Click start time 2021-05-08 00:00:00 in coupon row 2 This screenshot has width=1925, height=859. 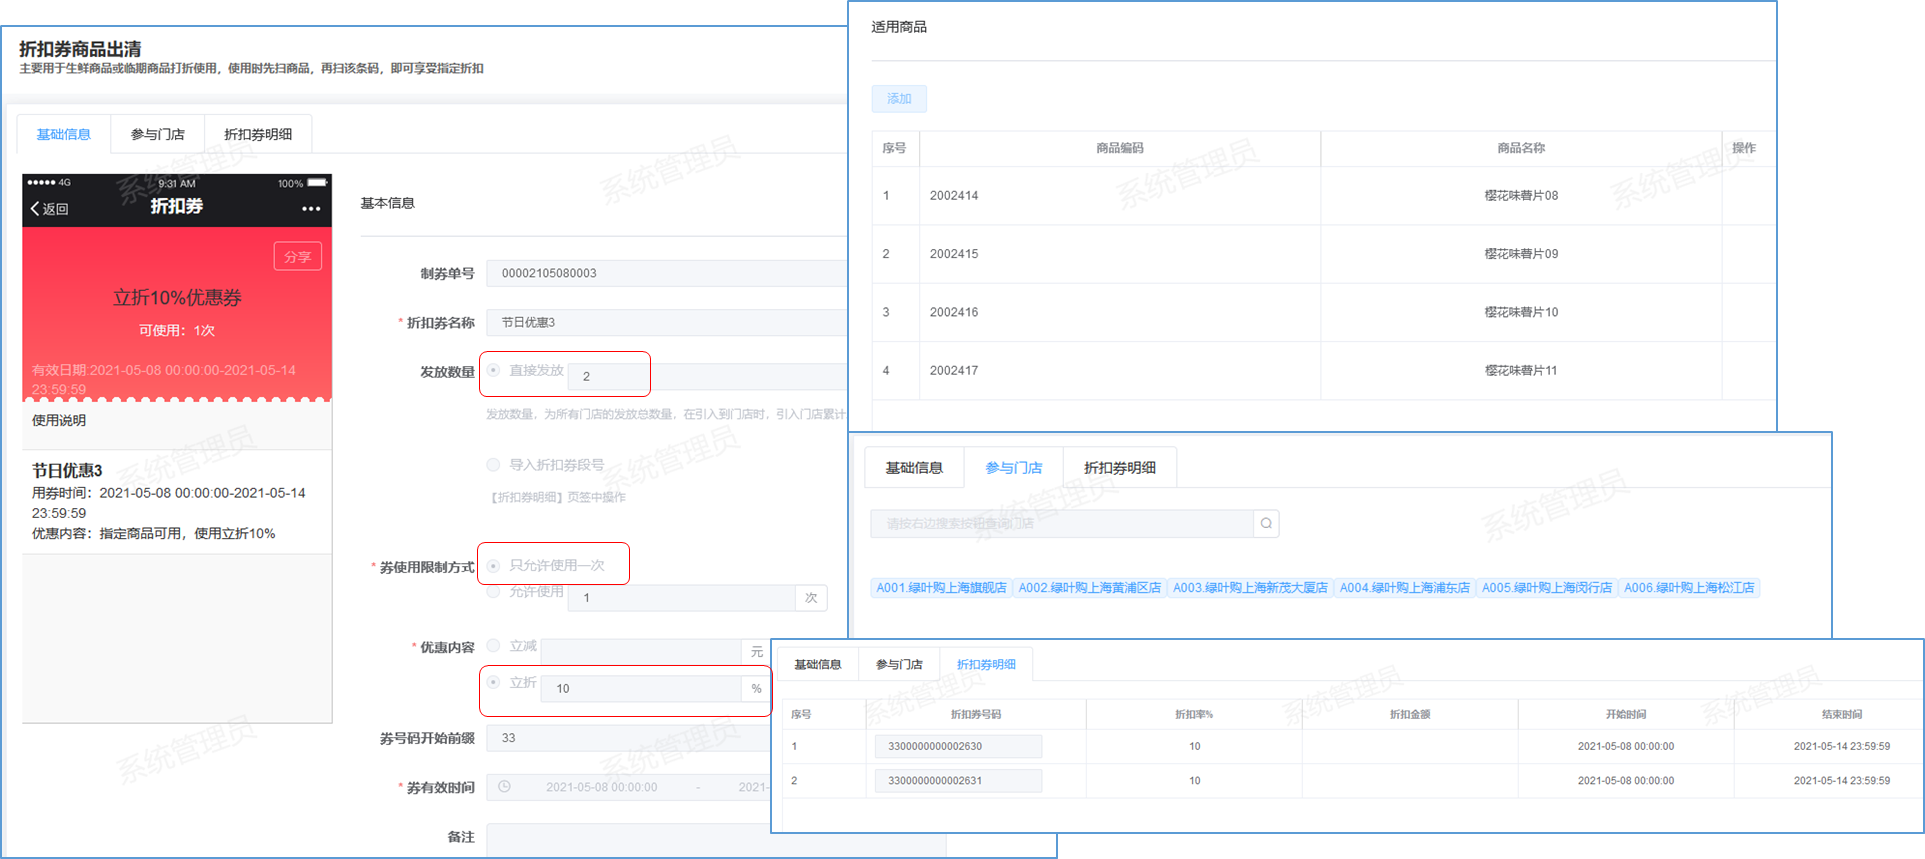coord(1626,780)
